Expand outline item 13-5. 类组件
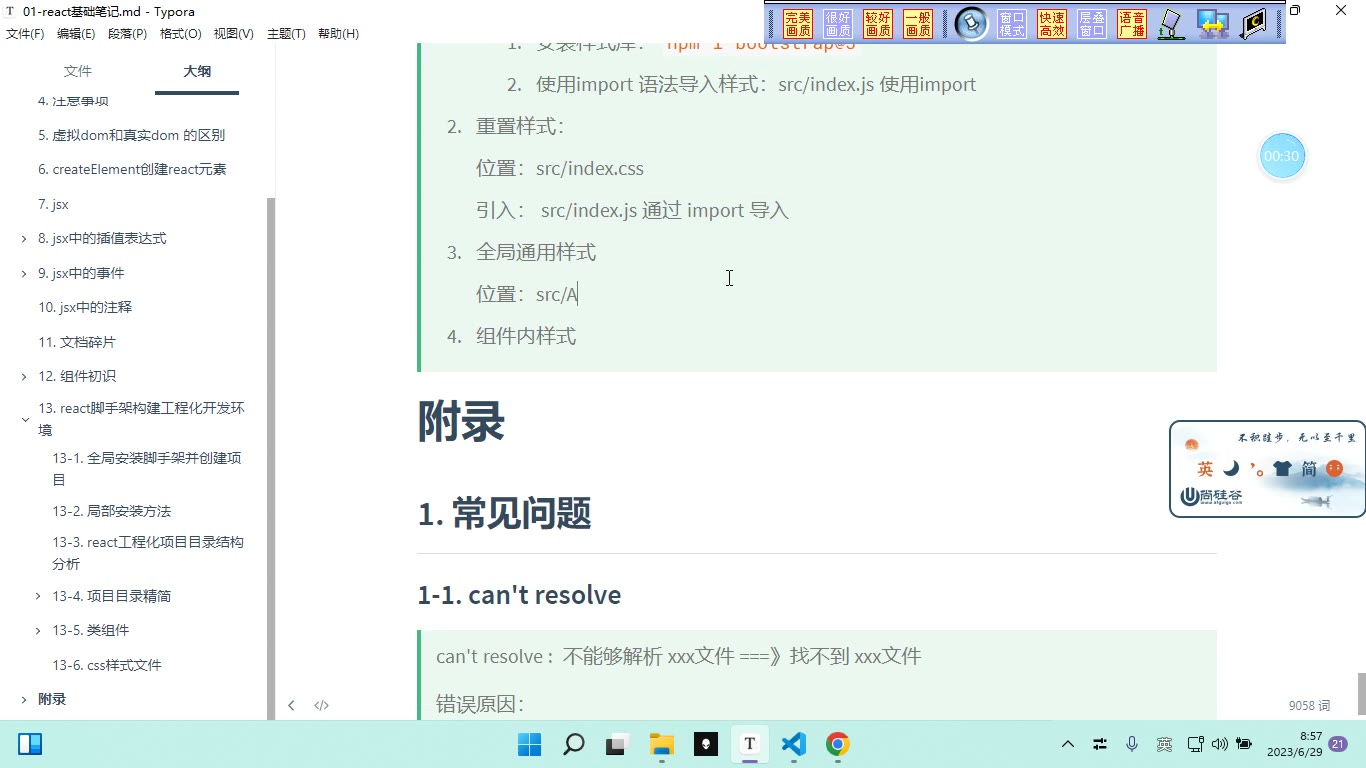The height and width of the screenshot is (768, 1366). pos(38,631)
